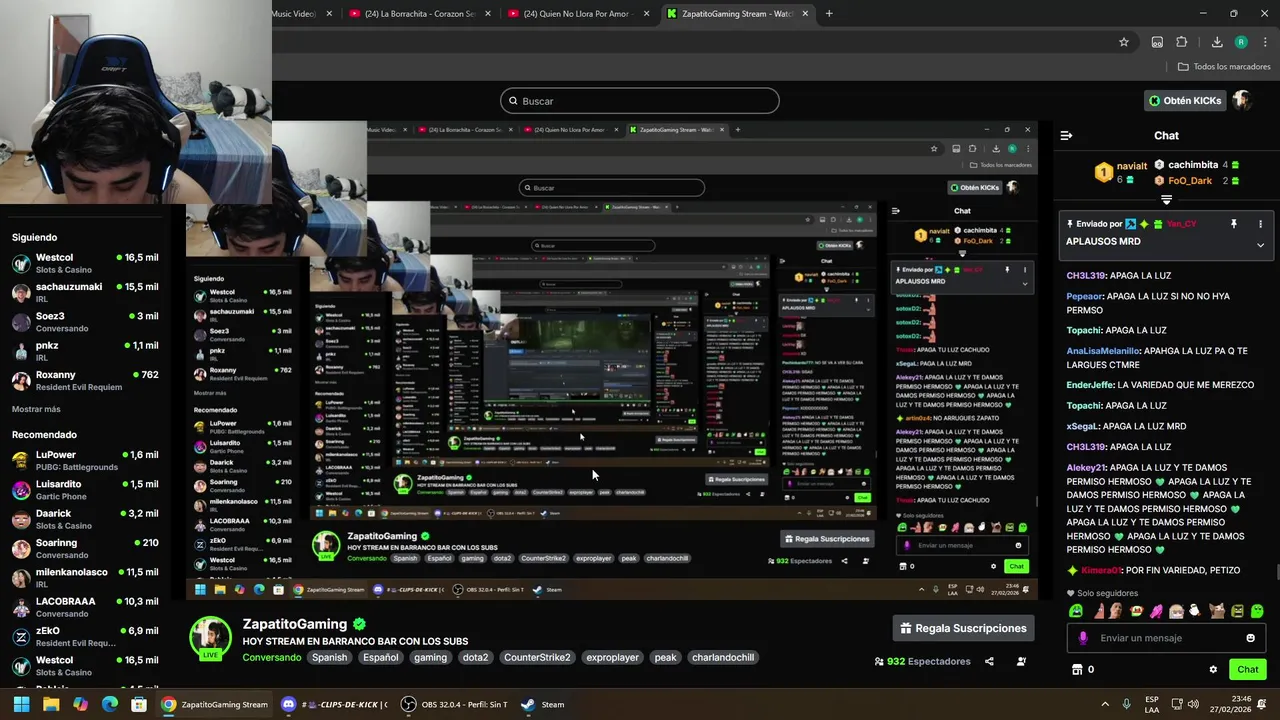The width and height of the screenshot is (1280, 720).
Task: Open Soez3 channel in Siguiendo list
Action: coord(85,322)
